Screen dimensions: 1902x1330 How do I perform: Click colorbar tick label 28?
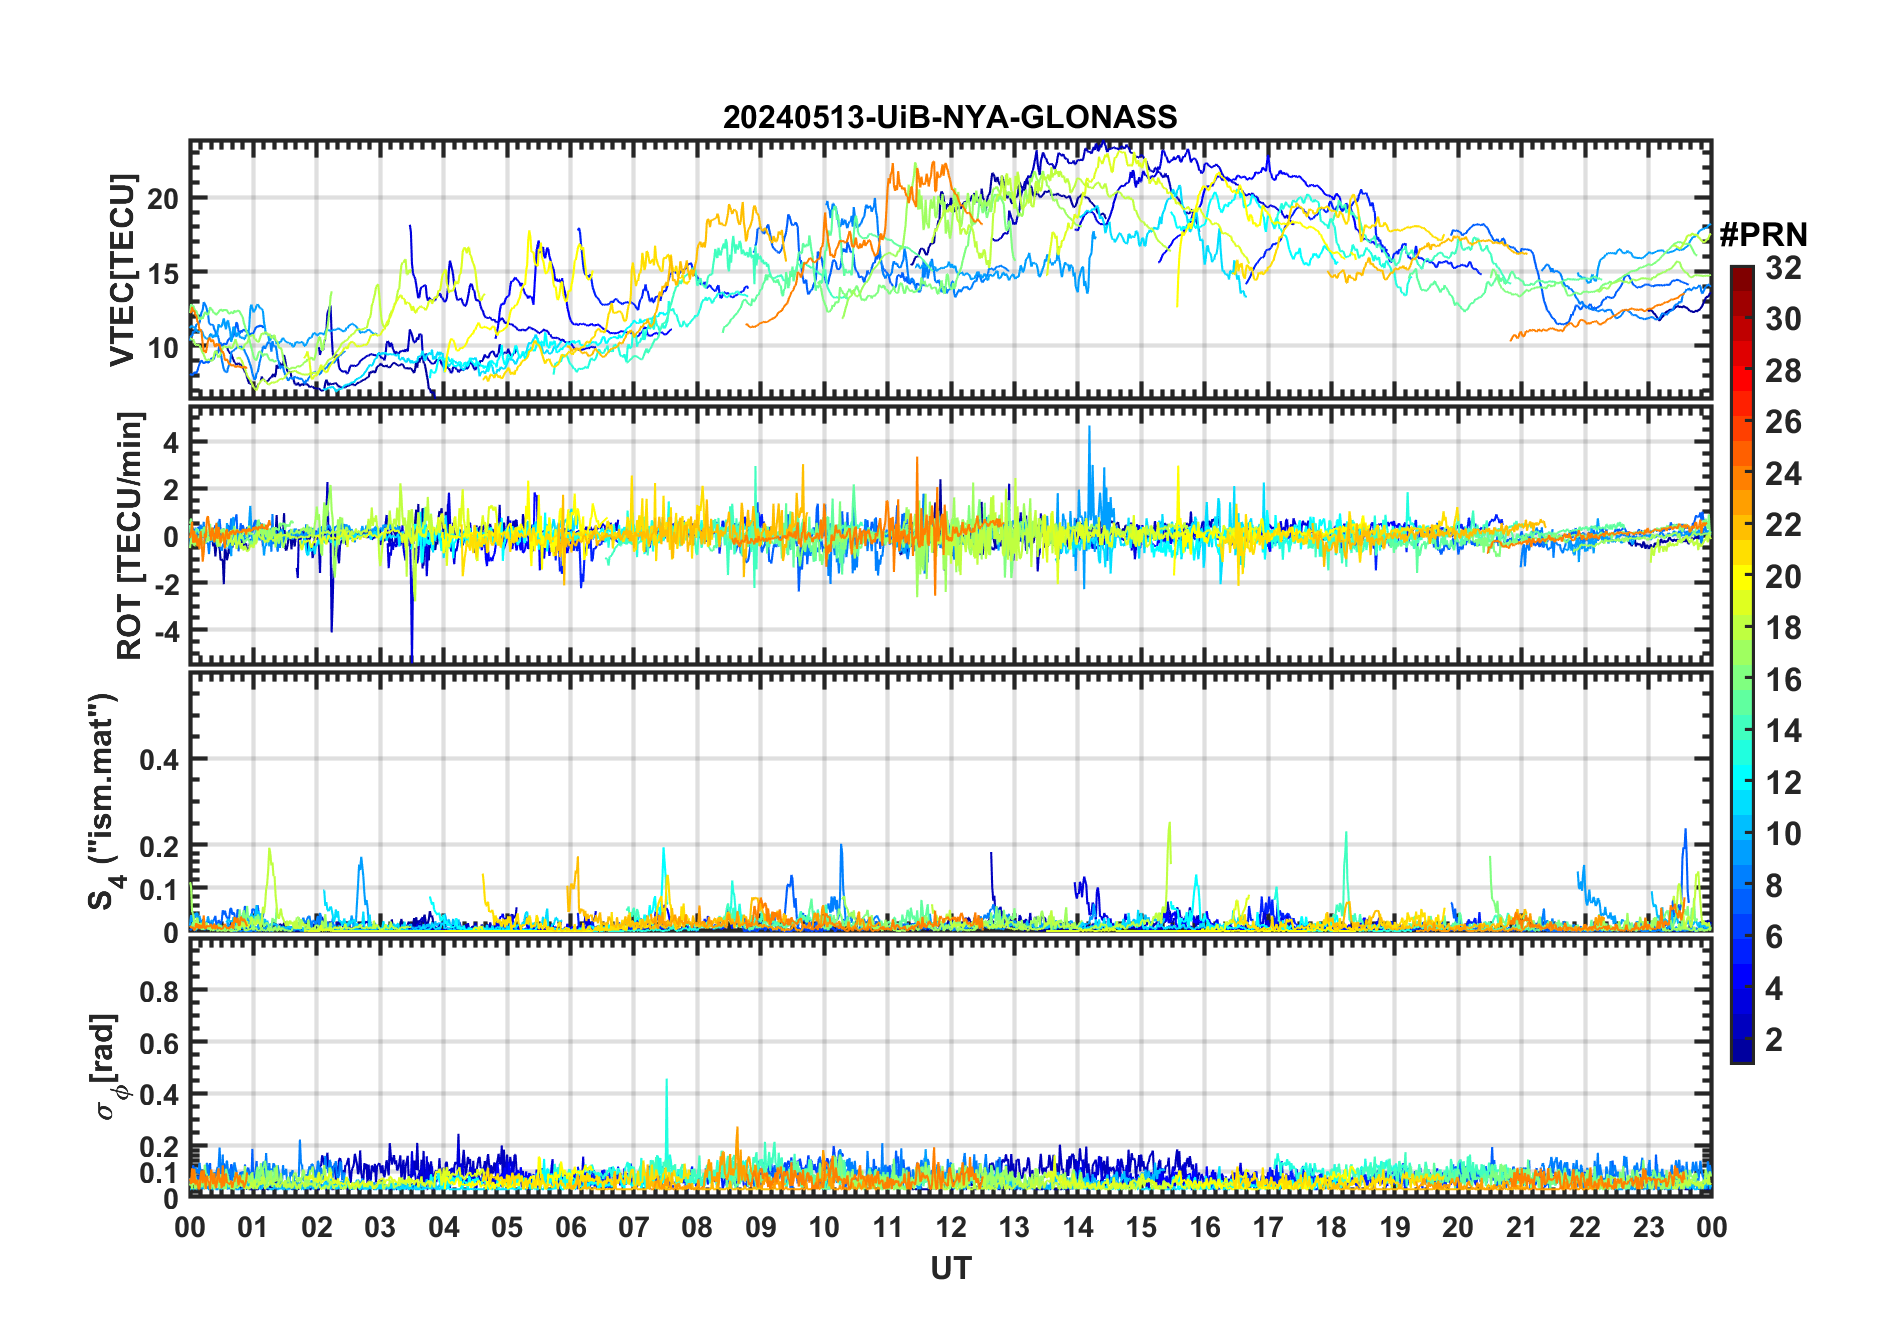click(1783, 371)
